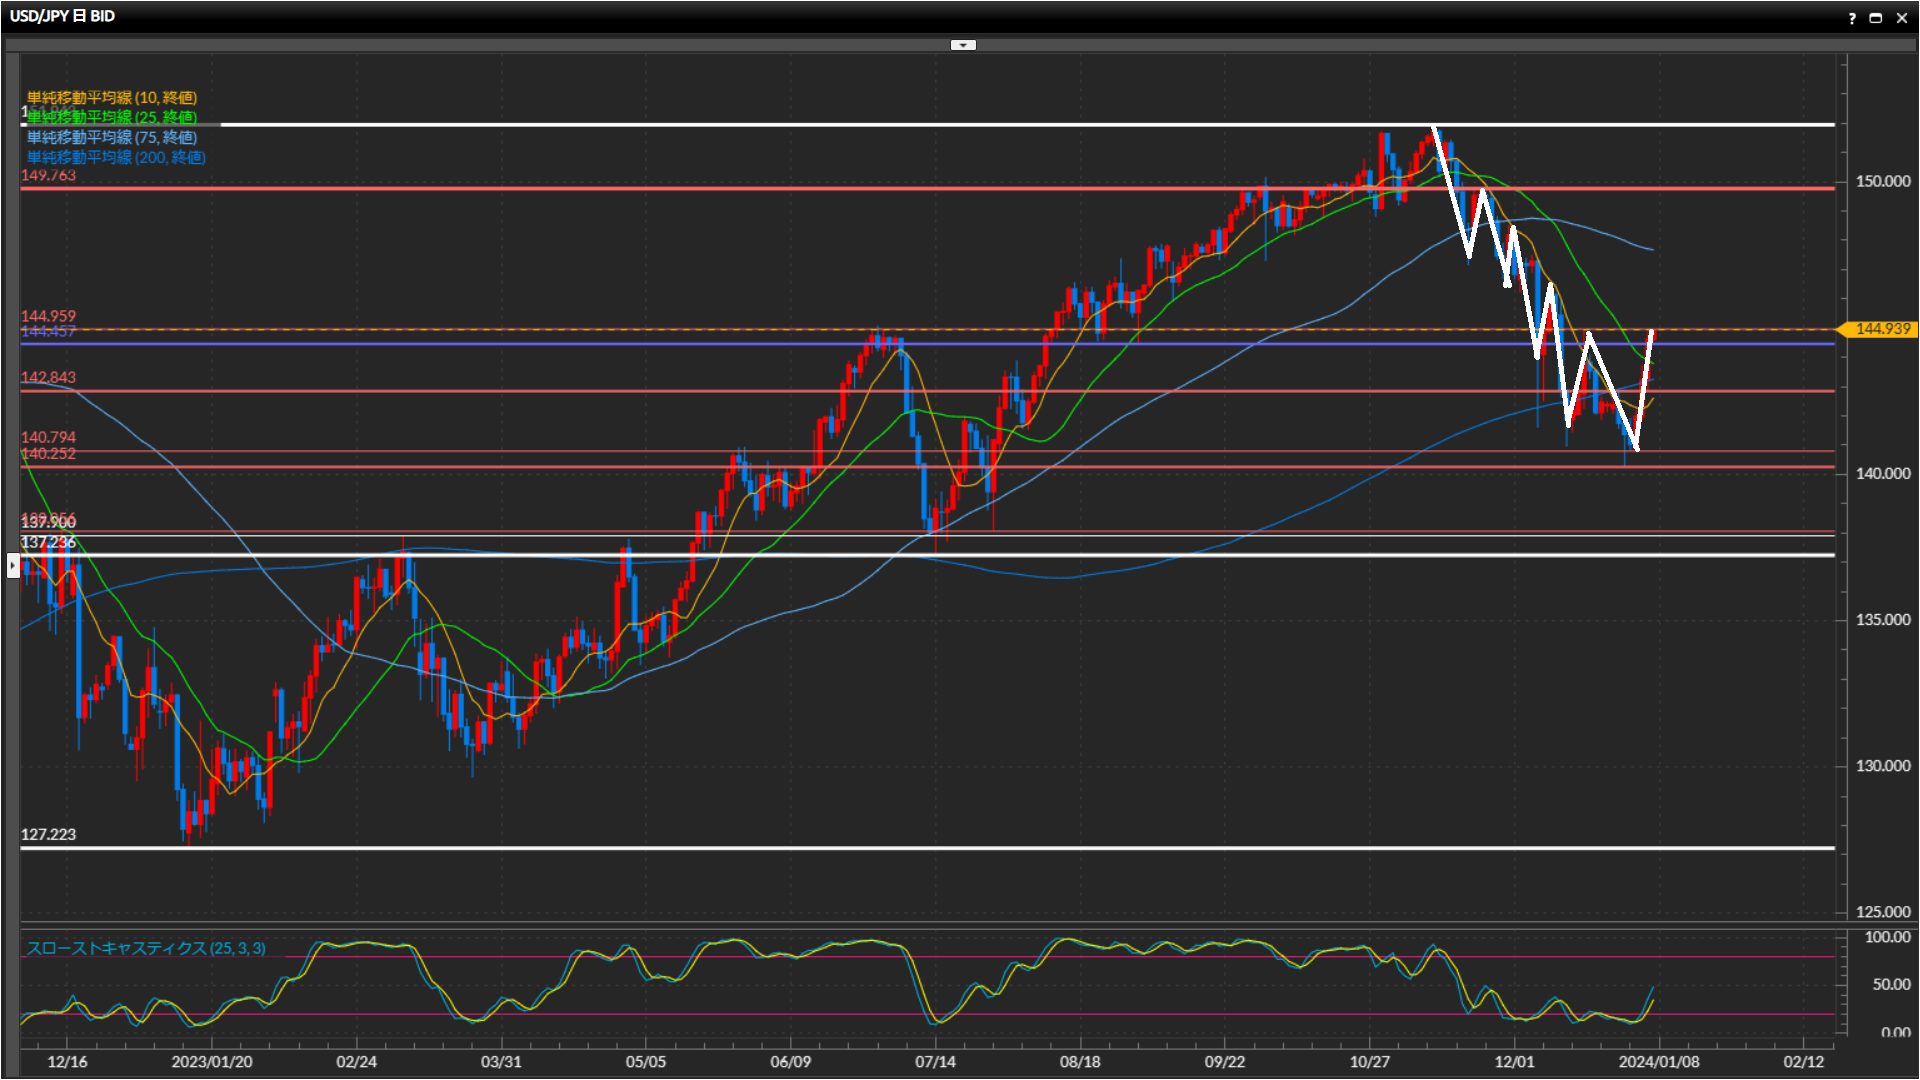Select the red horizontal line at 149.763
The width and height of the screenshot is (1920, 1080).
[x=700, y=188]
